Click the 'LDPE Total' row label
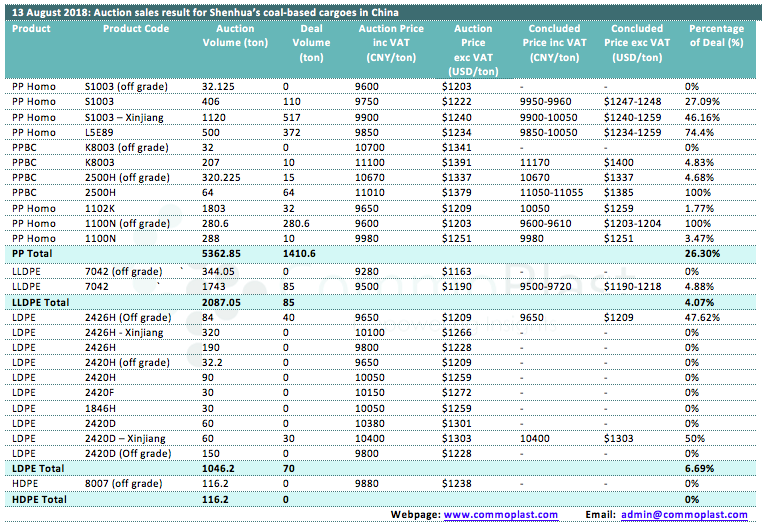This screenshot has height=532, width=763. click(37, 468)
